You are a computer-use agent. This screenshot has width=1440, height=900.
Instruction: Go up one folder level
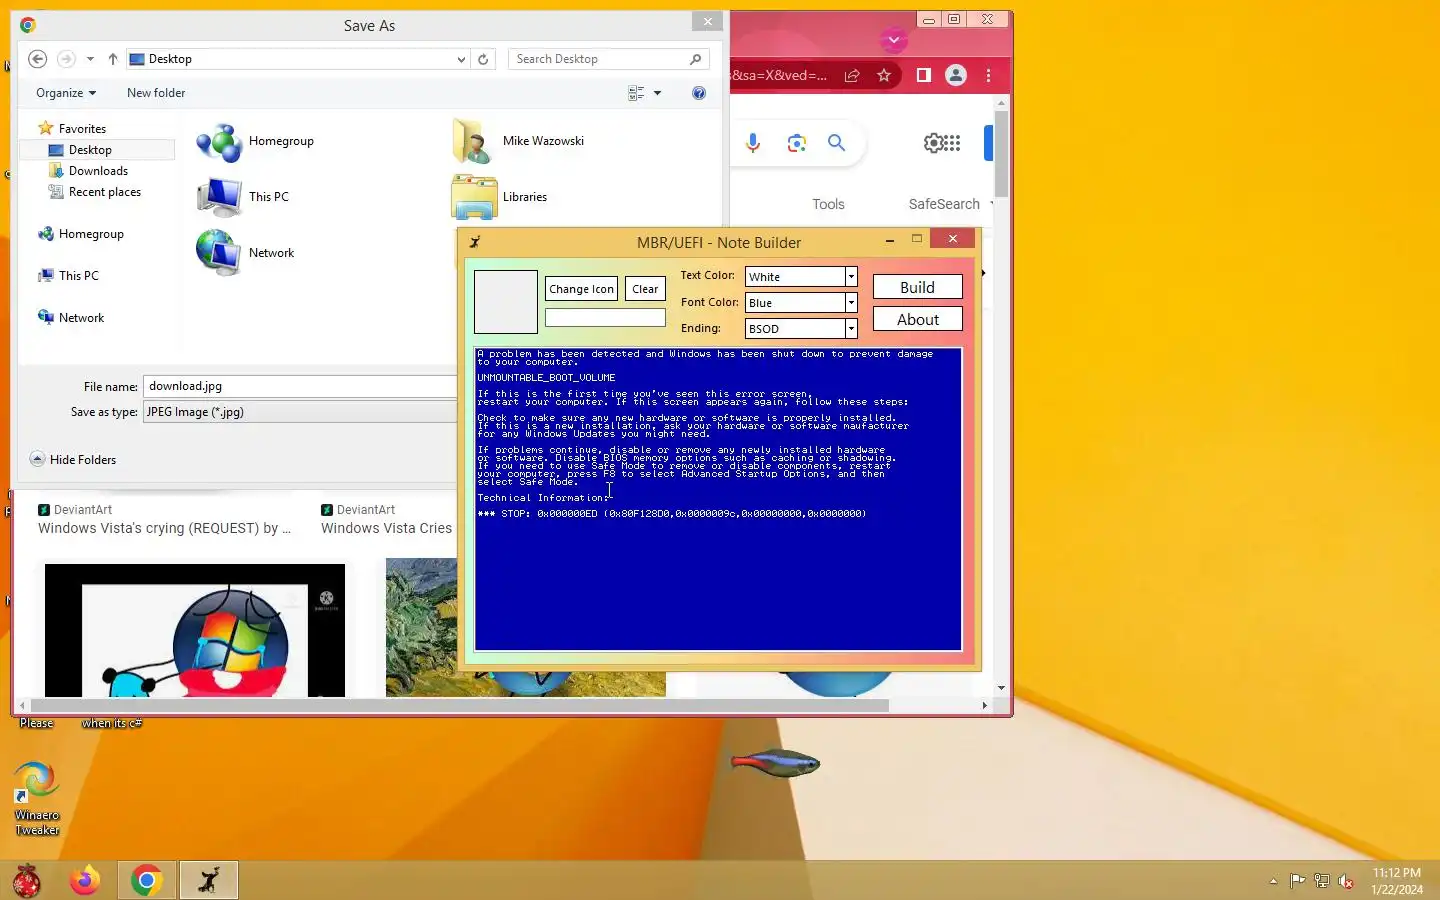[x=113, y=59]
